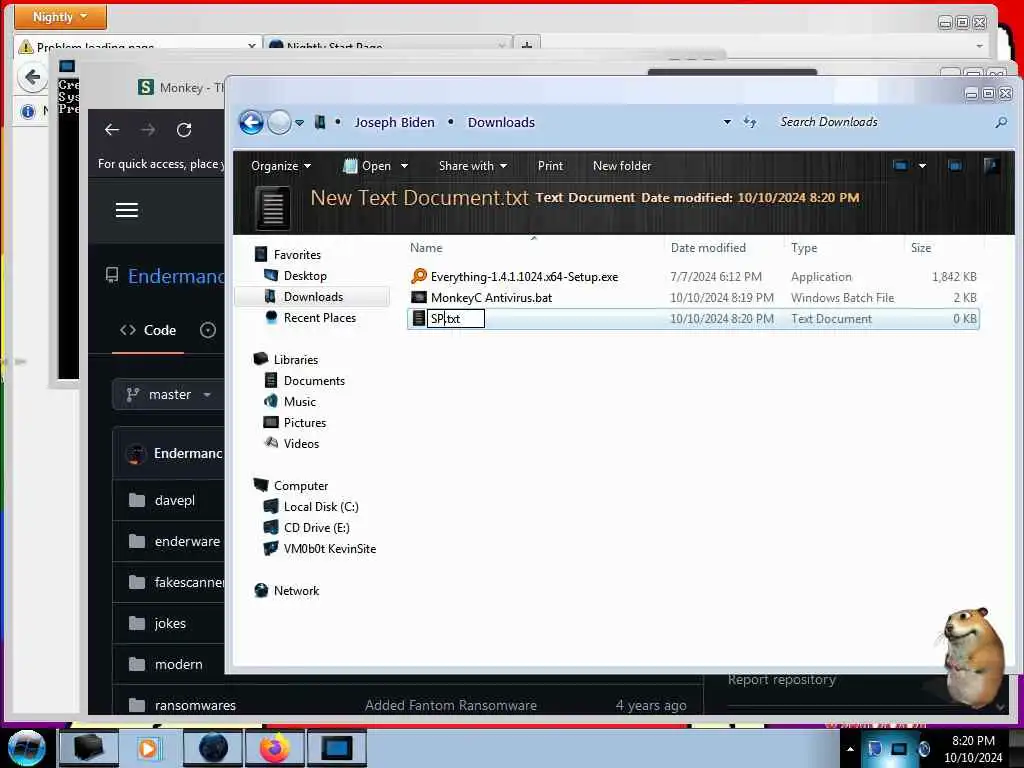Viewport: 1024px width, 768px height.
Task: Click the search magnifier icon
Action: pyautogui.click(x=1000, y=122)
